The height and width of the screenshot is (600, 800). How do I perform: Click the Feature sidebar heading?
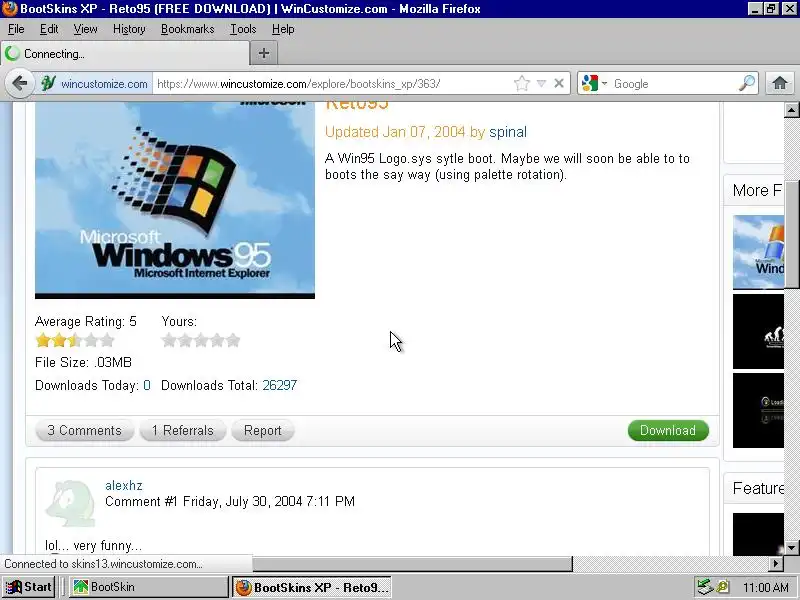tap(758, 488)
